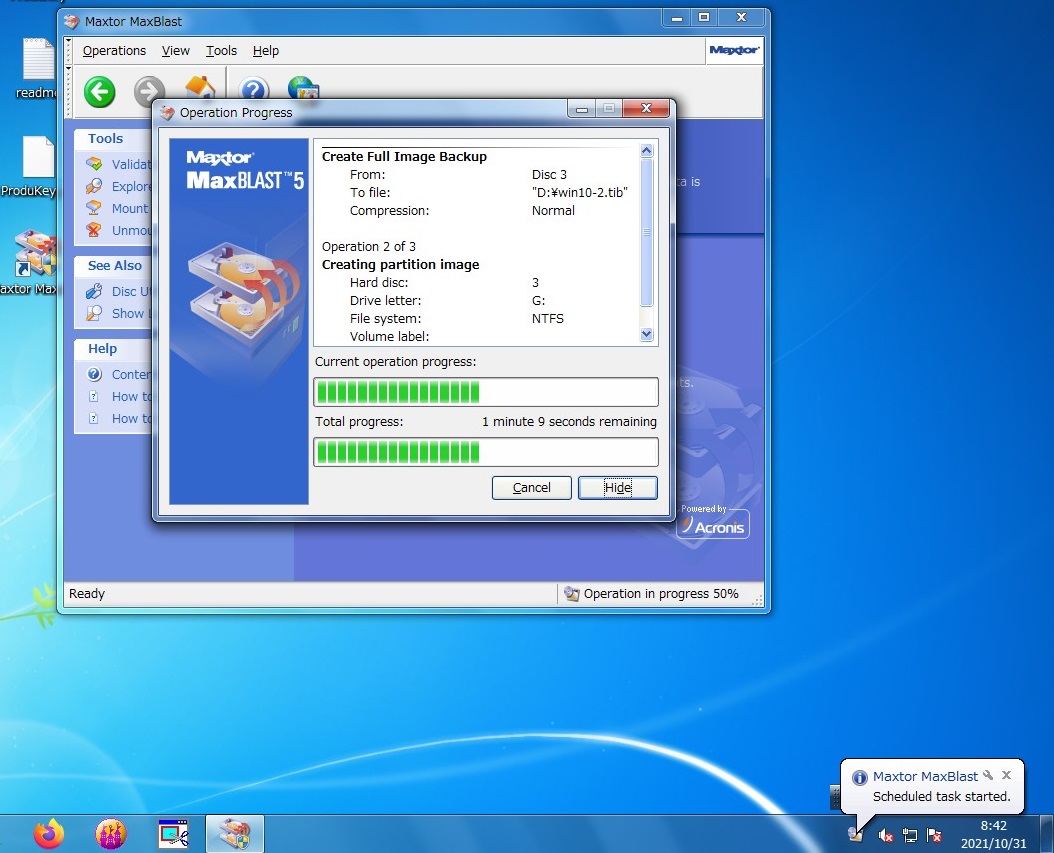Image resolution: width=1054 pixels, height=853 pixels.
Task: Click the Explore magnifier icon in Tools panel
Action: (94, 186)
